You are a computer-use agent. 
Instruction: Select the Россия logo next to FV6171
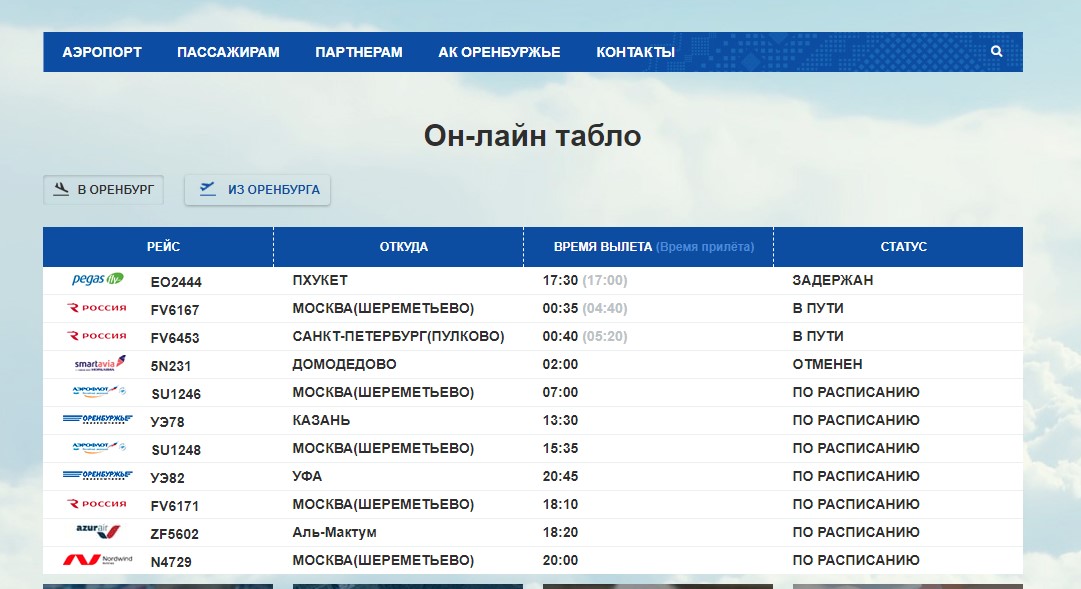coord(97,503)
